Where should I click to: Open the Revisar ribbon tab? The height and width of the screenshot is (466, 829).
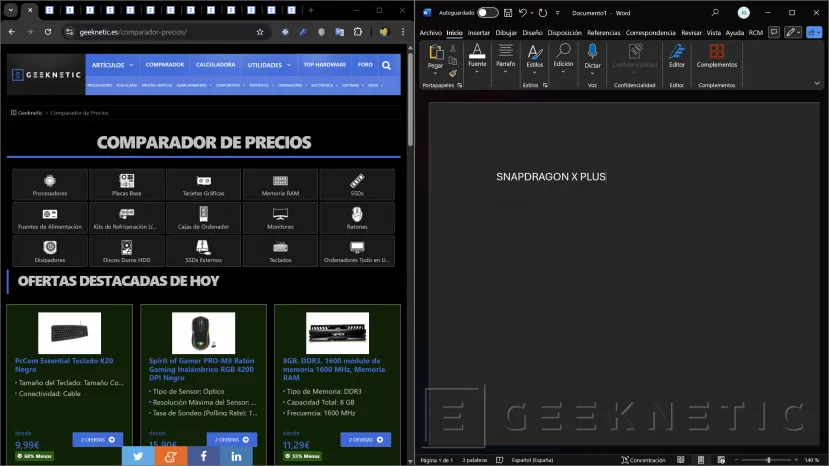pos(691,33)
